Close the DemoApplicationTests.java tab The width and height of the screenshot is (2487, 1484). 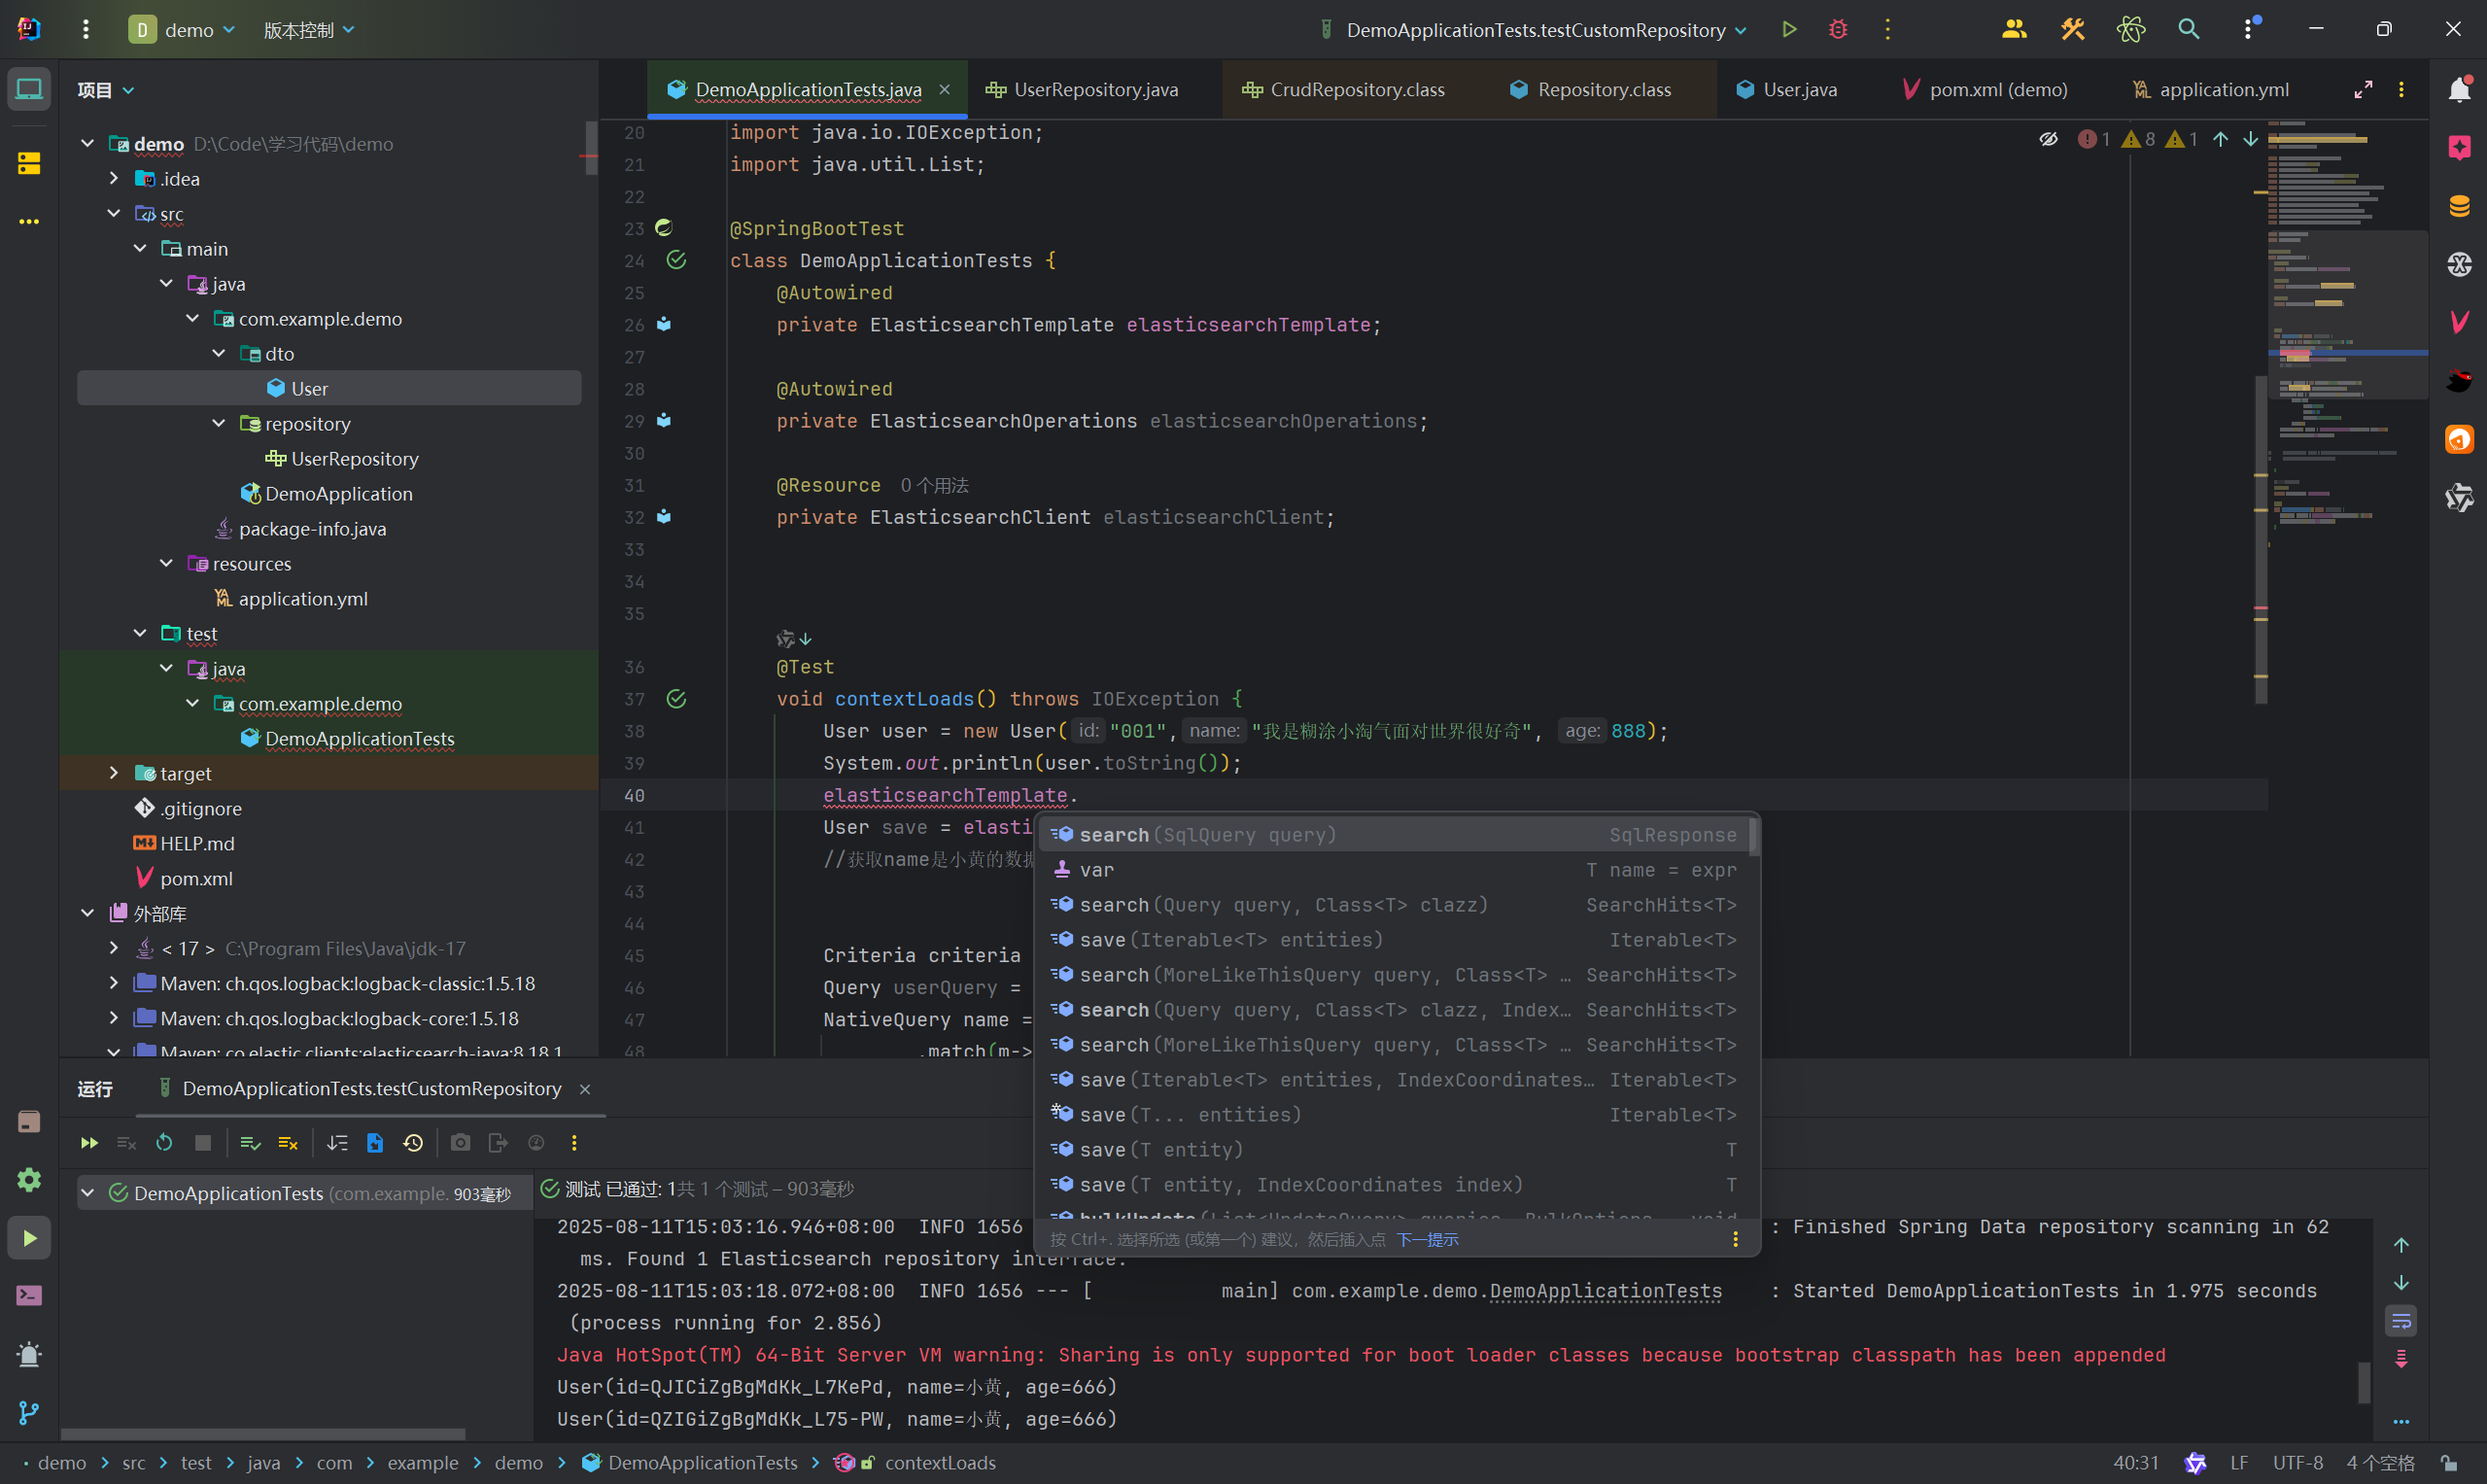tap(945, 89)
